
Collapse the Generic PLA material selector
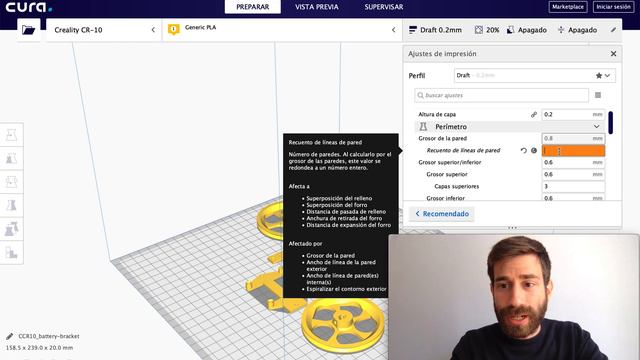(393, 30)
